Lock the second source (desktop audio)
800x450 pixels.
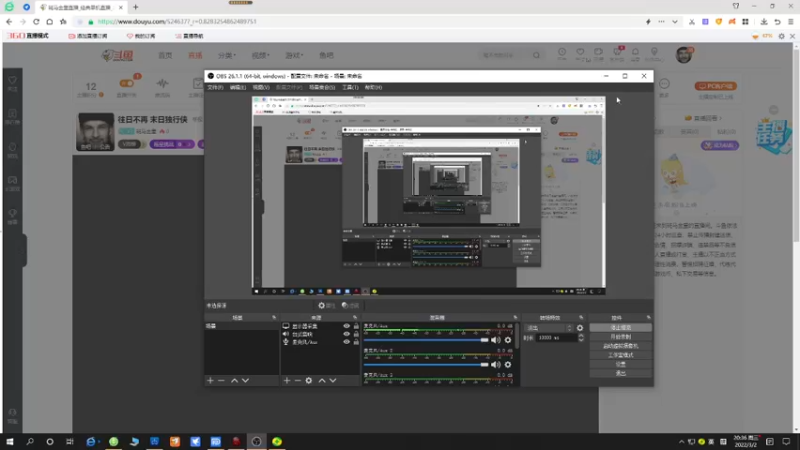click(x=356, y=334)
